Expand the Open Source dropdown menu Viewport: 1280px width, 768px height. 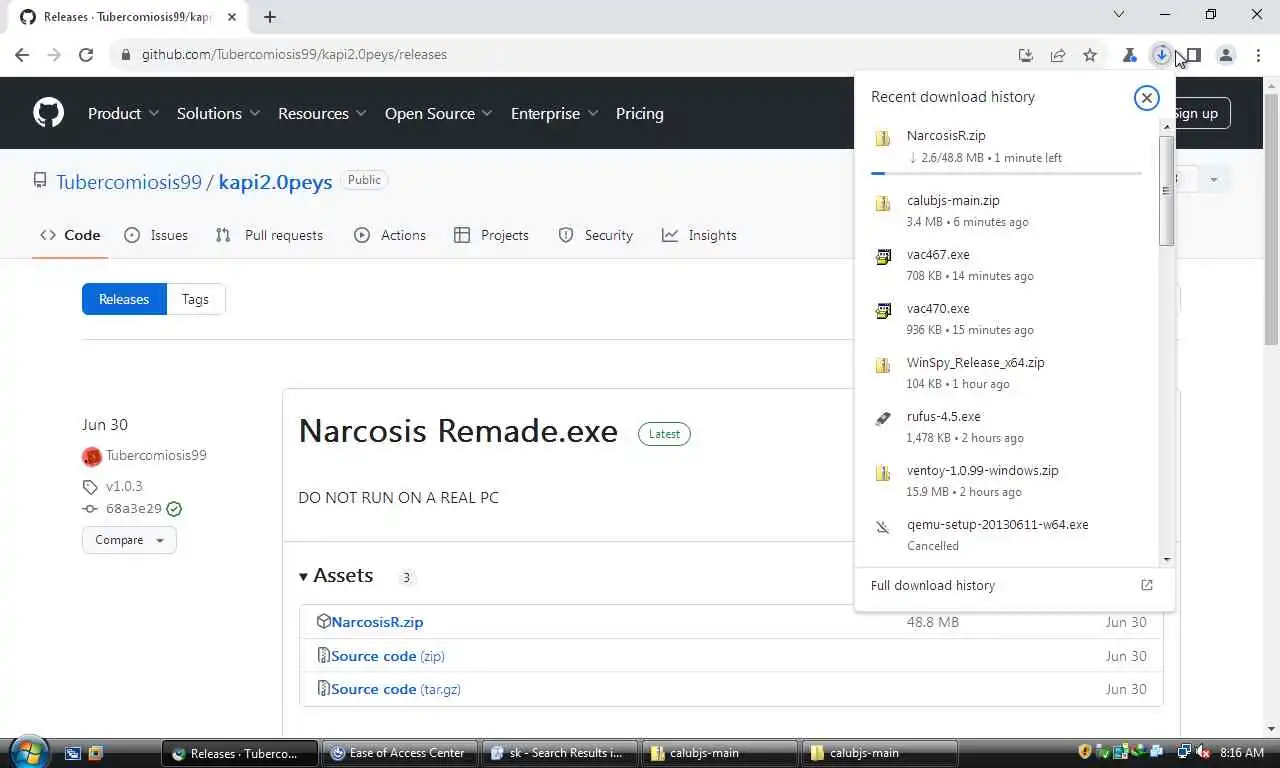coord(439,113)
